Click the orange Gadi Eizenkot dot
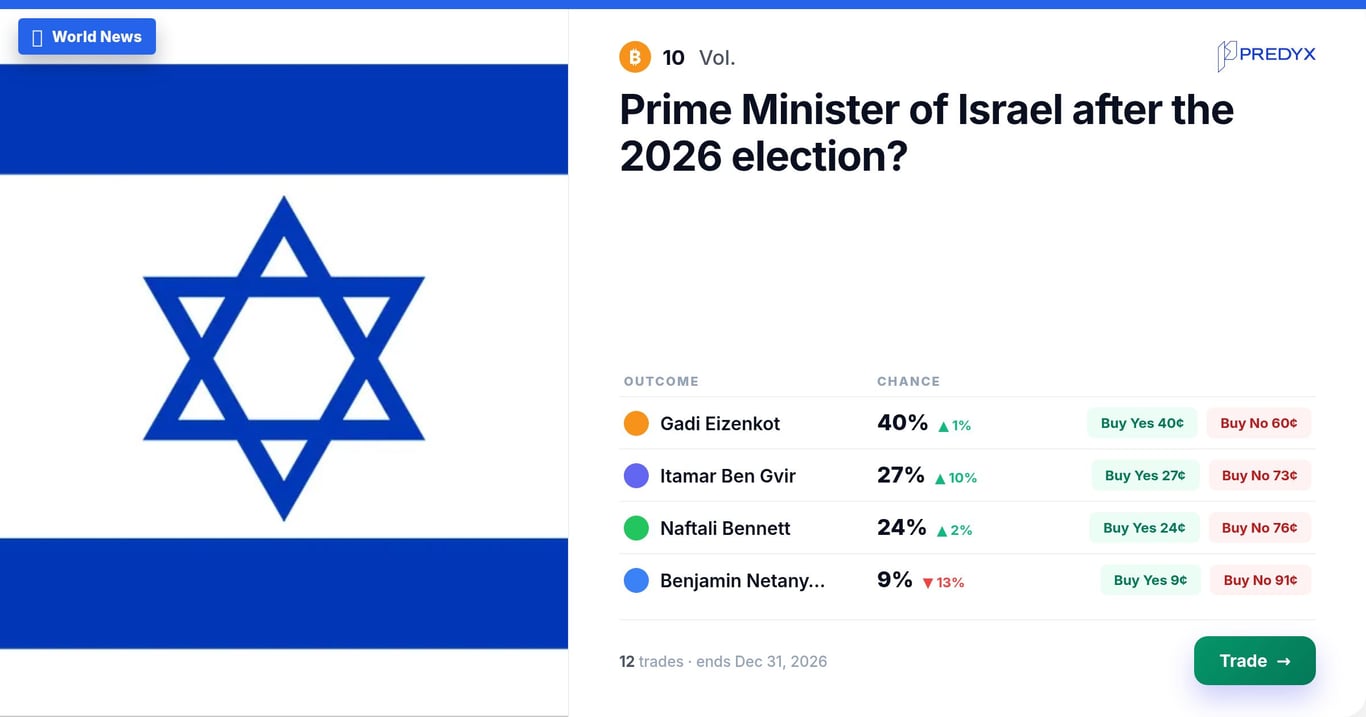This screenshot has height=717, width=1366. coord(636,423)
